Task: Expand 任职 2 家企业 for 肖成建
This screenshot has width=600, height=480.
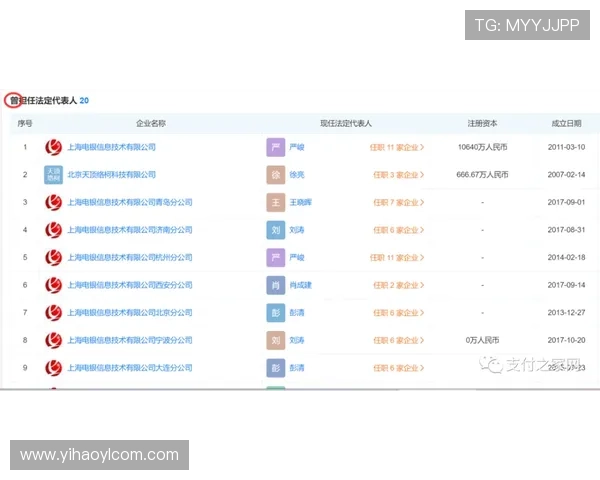Action: click(x=398, y=285)
